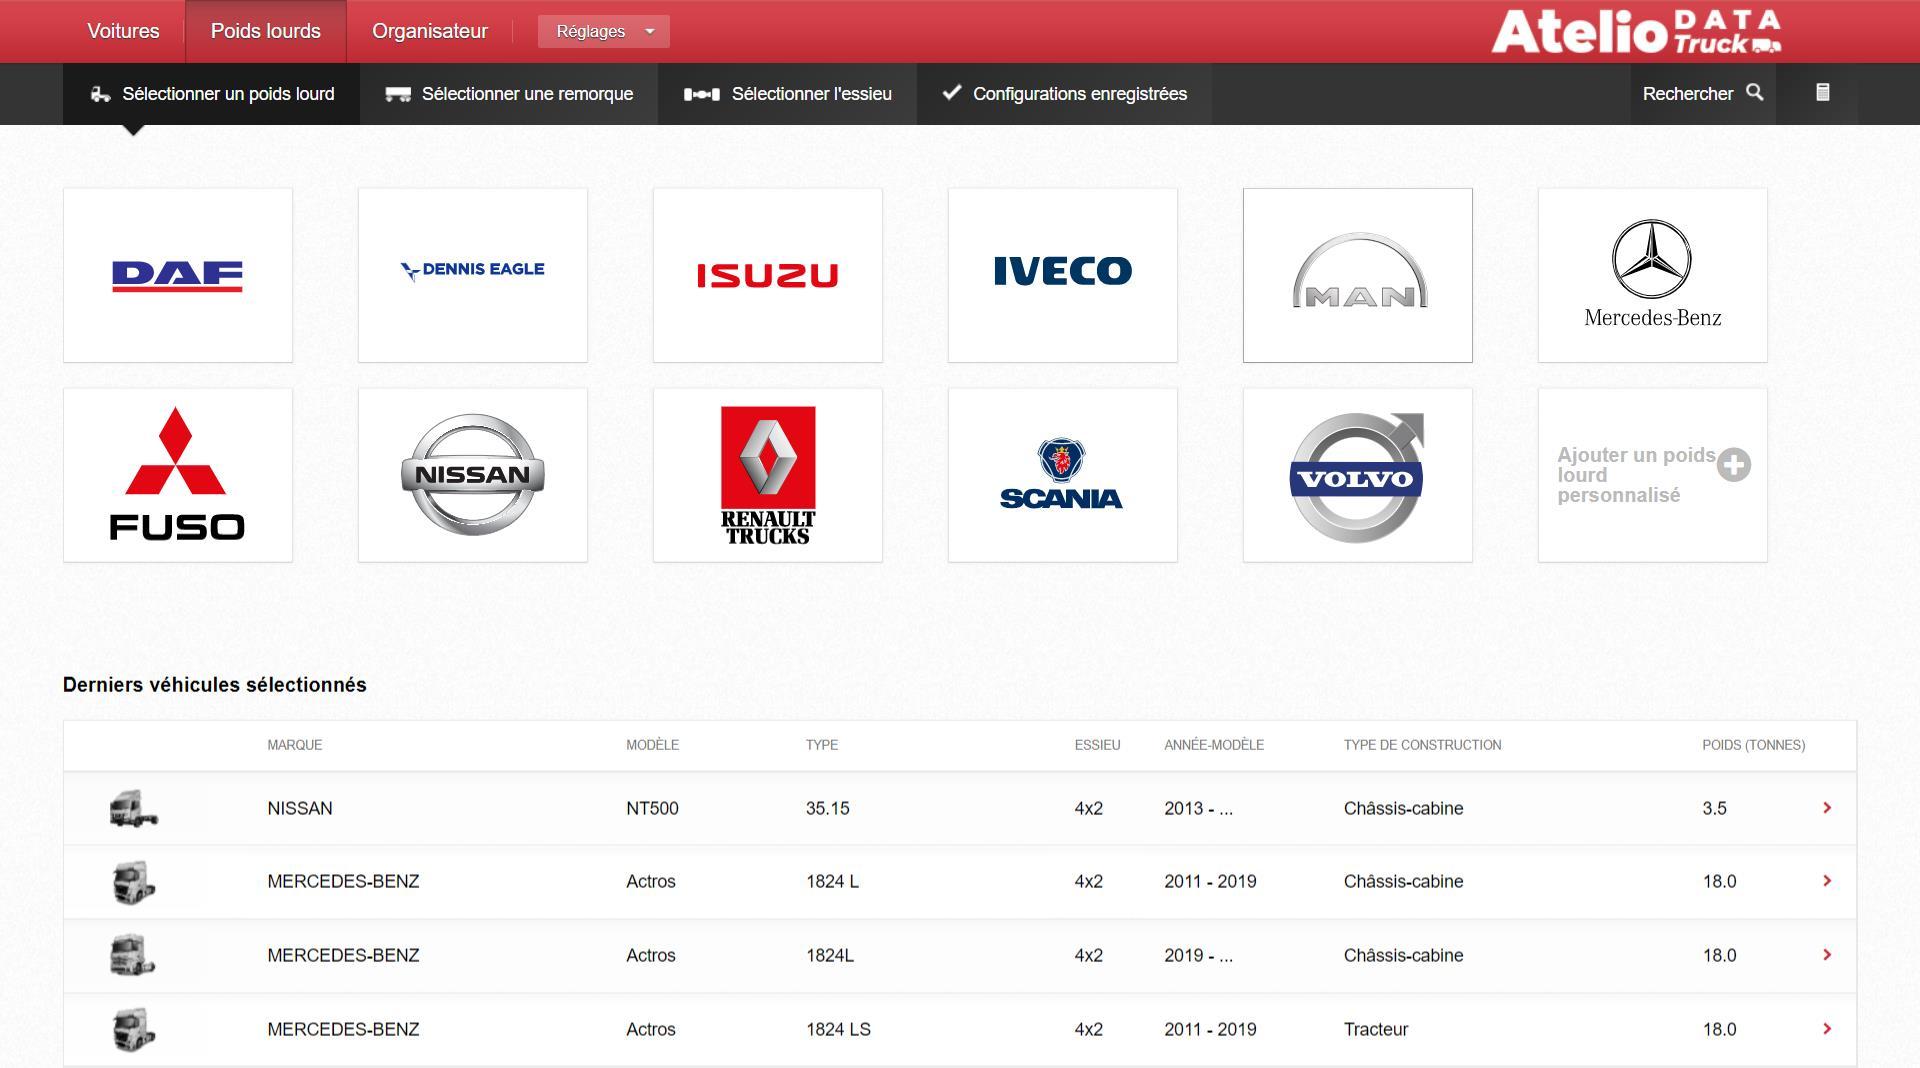Click the POIDS (TONNES) column header

click(x=1753, y=745)
